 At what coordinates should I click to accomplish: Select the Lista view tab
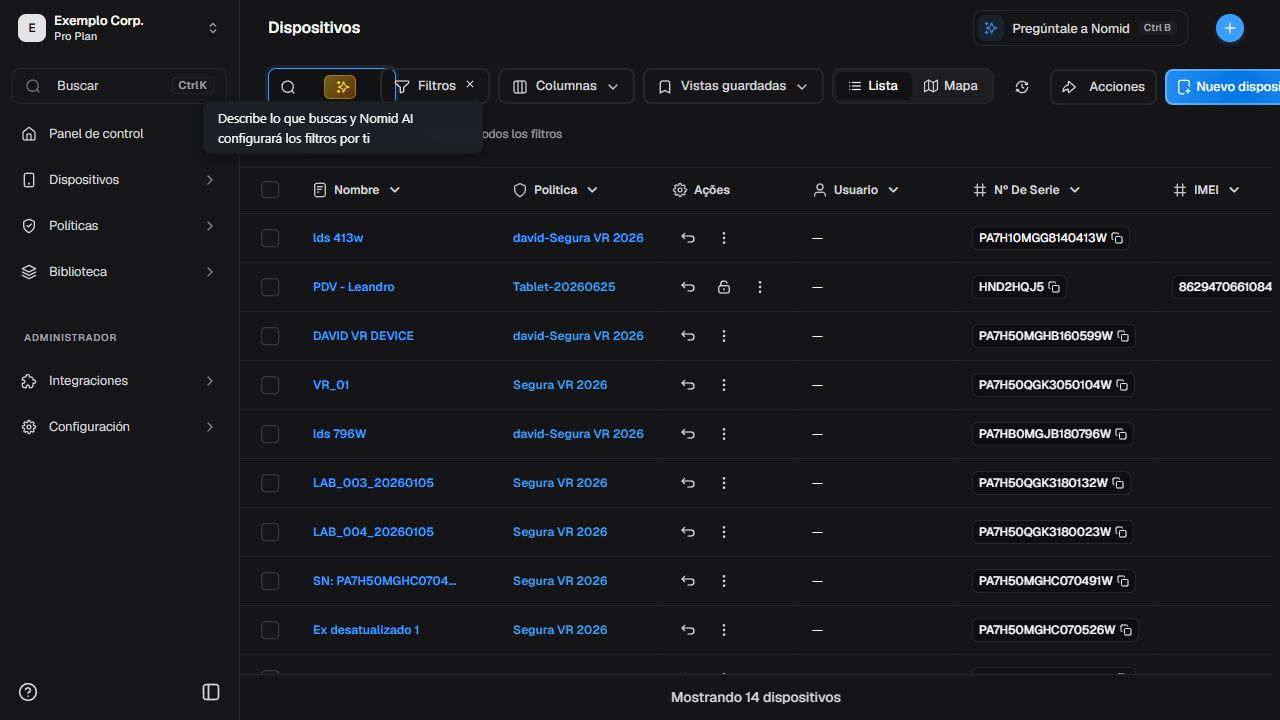(873, 86)
